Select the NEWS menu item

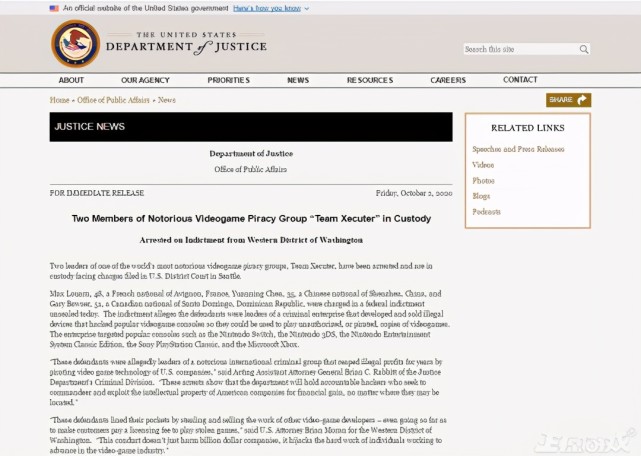298,80
